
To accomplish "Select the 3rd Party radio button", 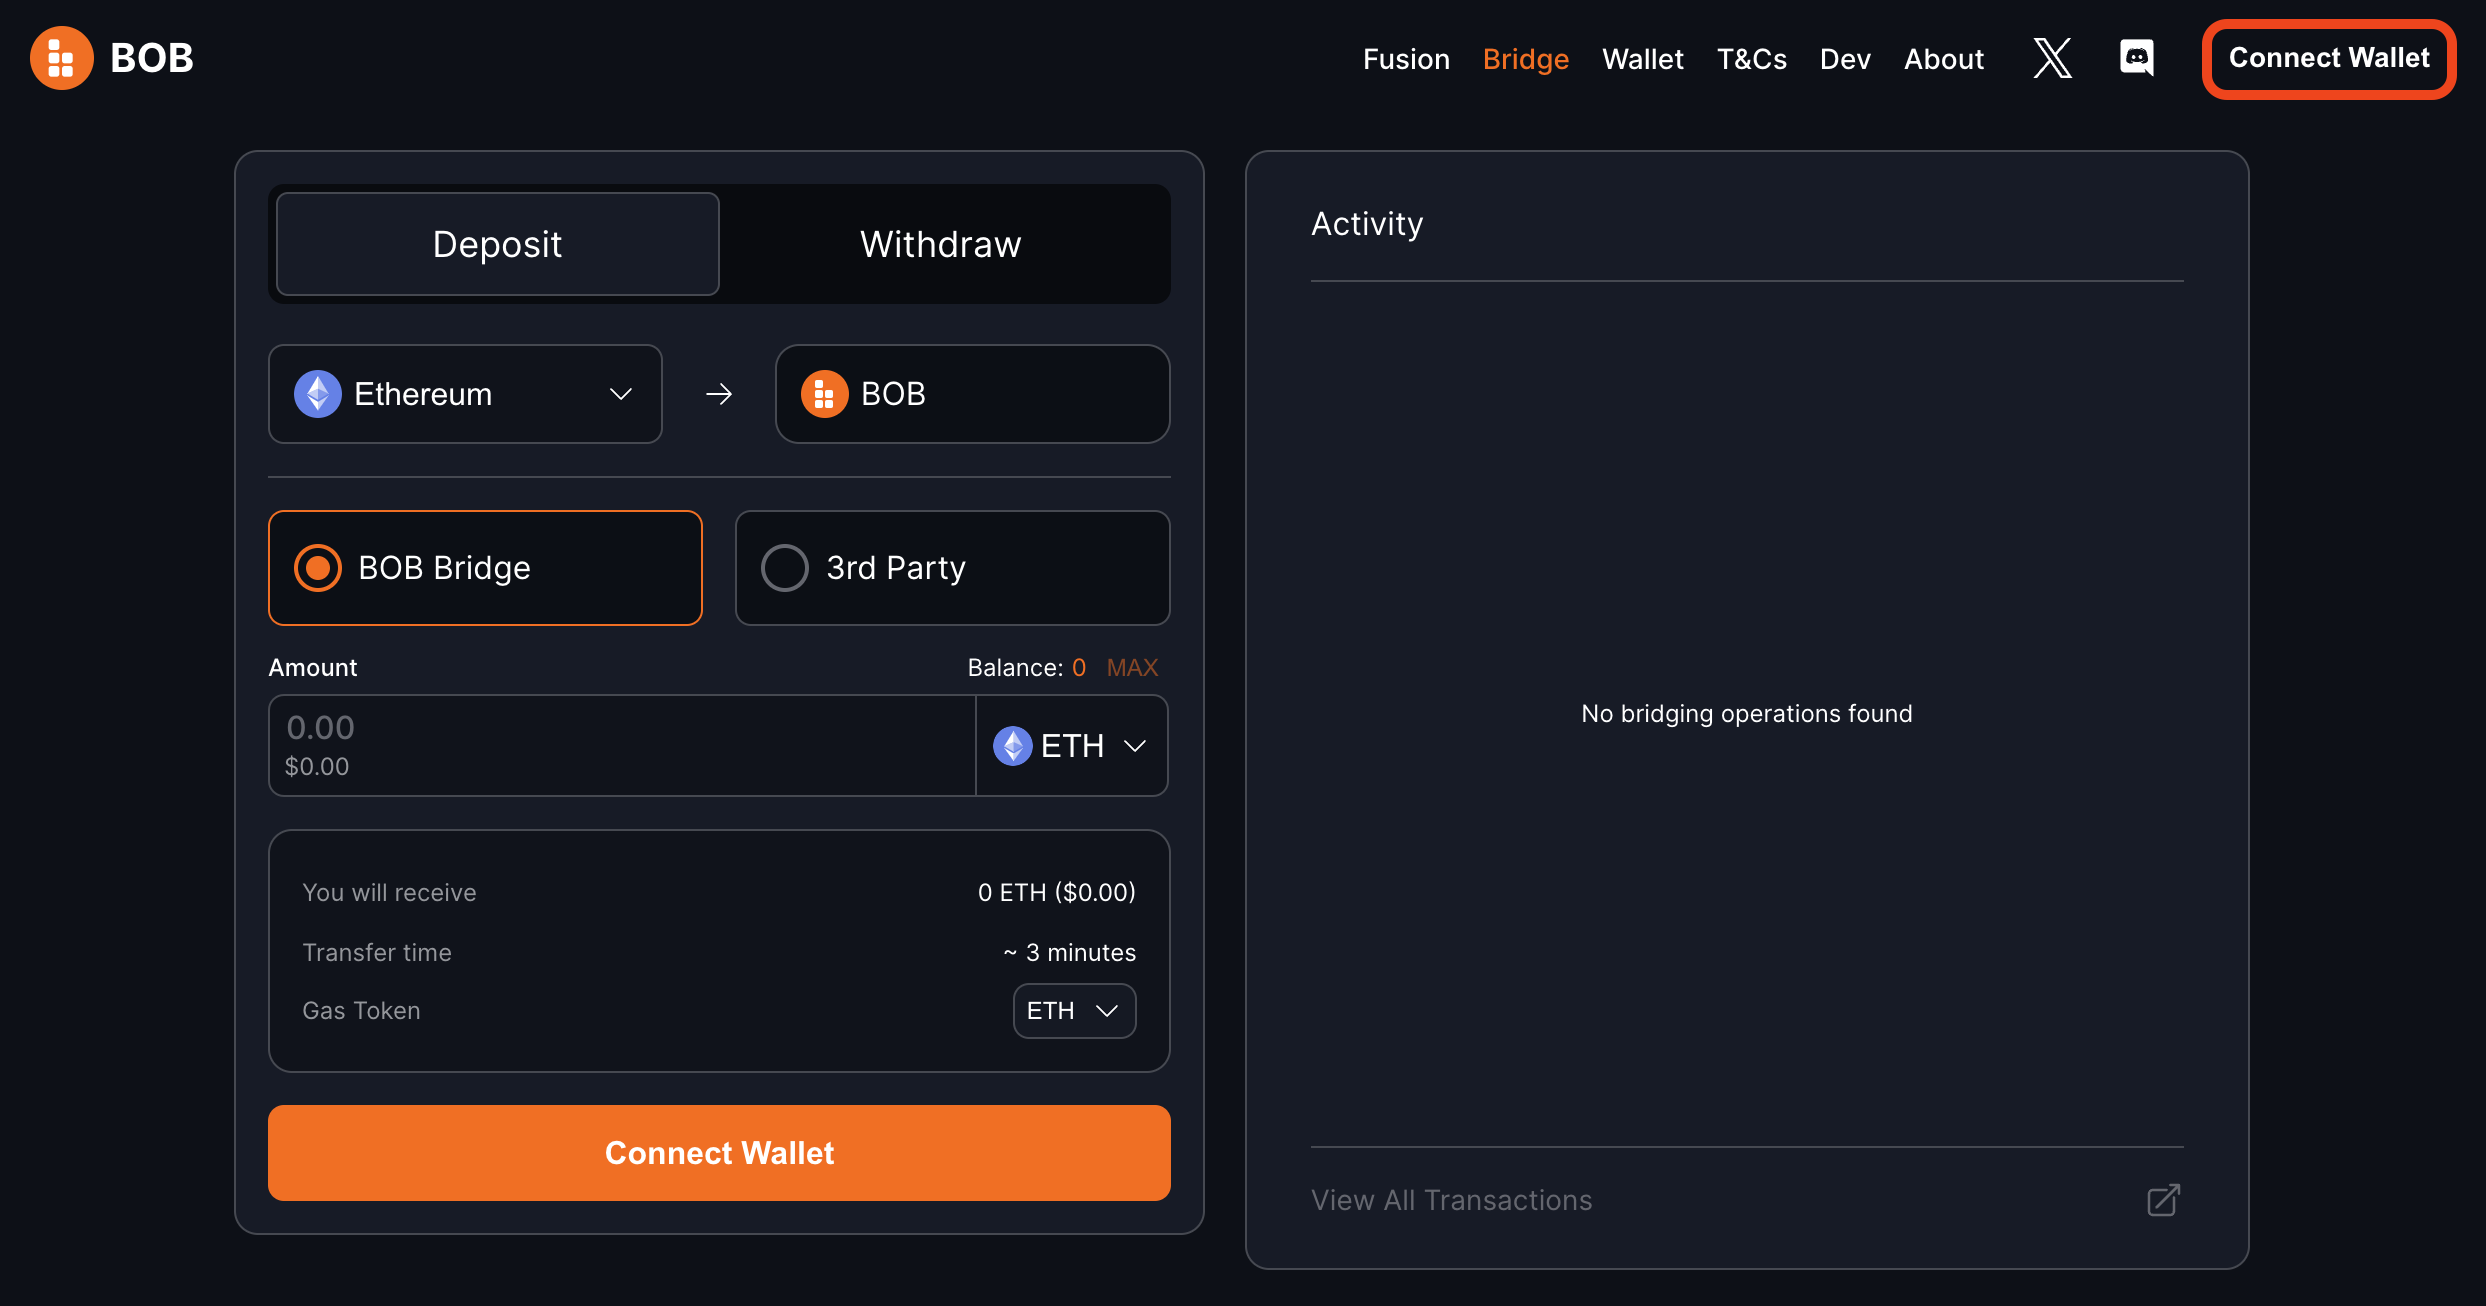I will click(783, 567).
